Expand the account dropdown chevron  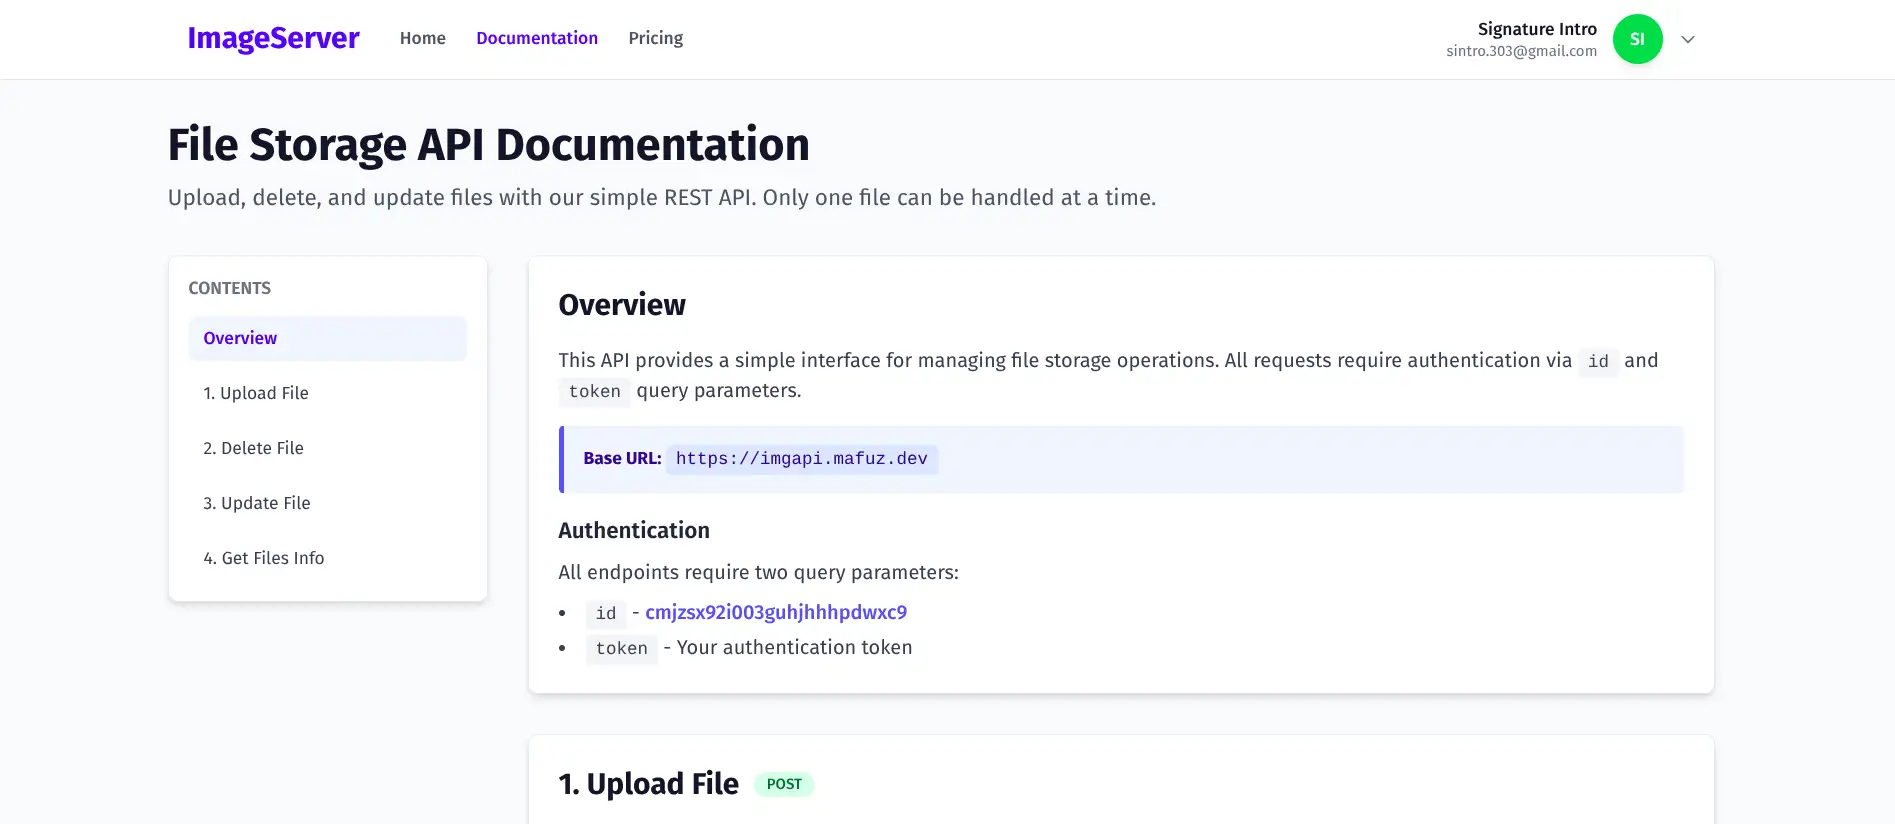click(x=1688, y=39)
